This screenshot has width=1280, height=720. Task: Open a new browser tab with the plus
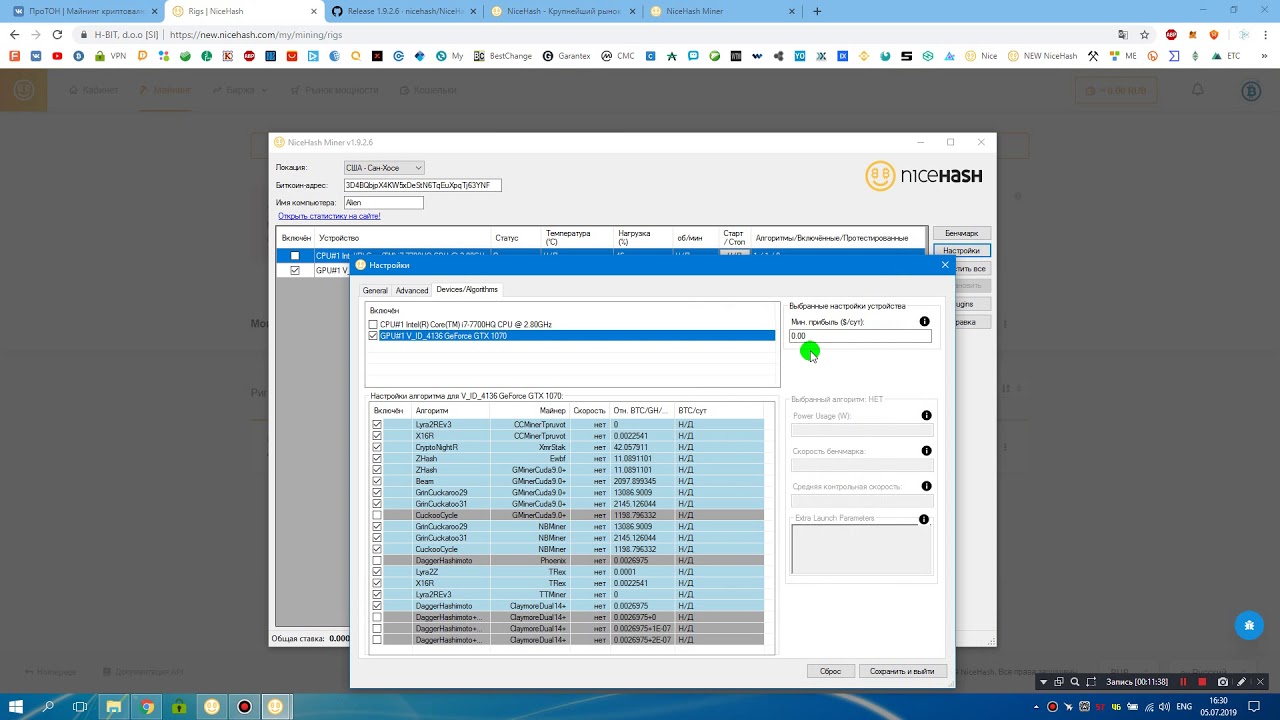817,11
